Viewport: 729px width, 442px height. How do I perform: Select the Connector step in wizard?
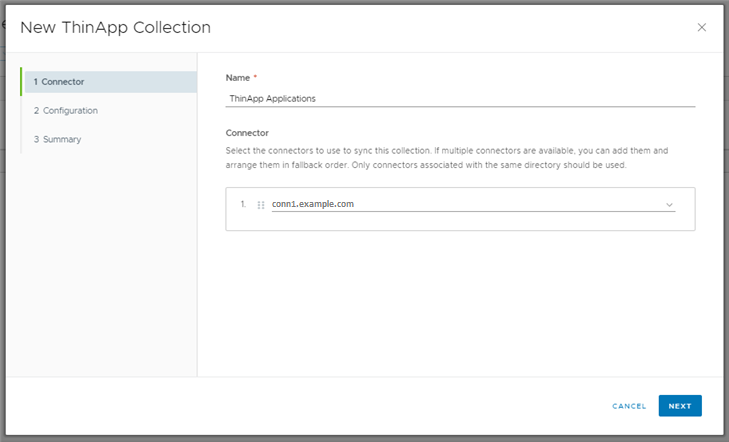coord(111,82)
